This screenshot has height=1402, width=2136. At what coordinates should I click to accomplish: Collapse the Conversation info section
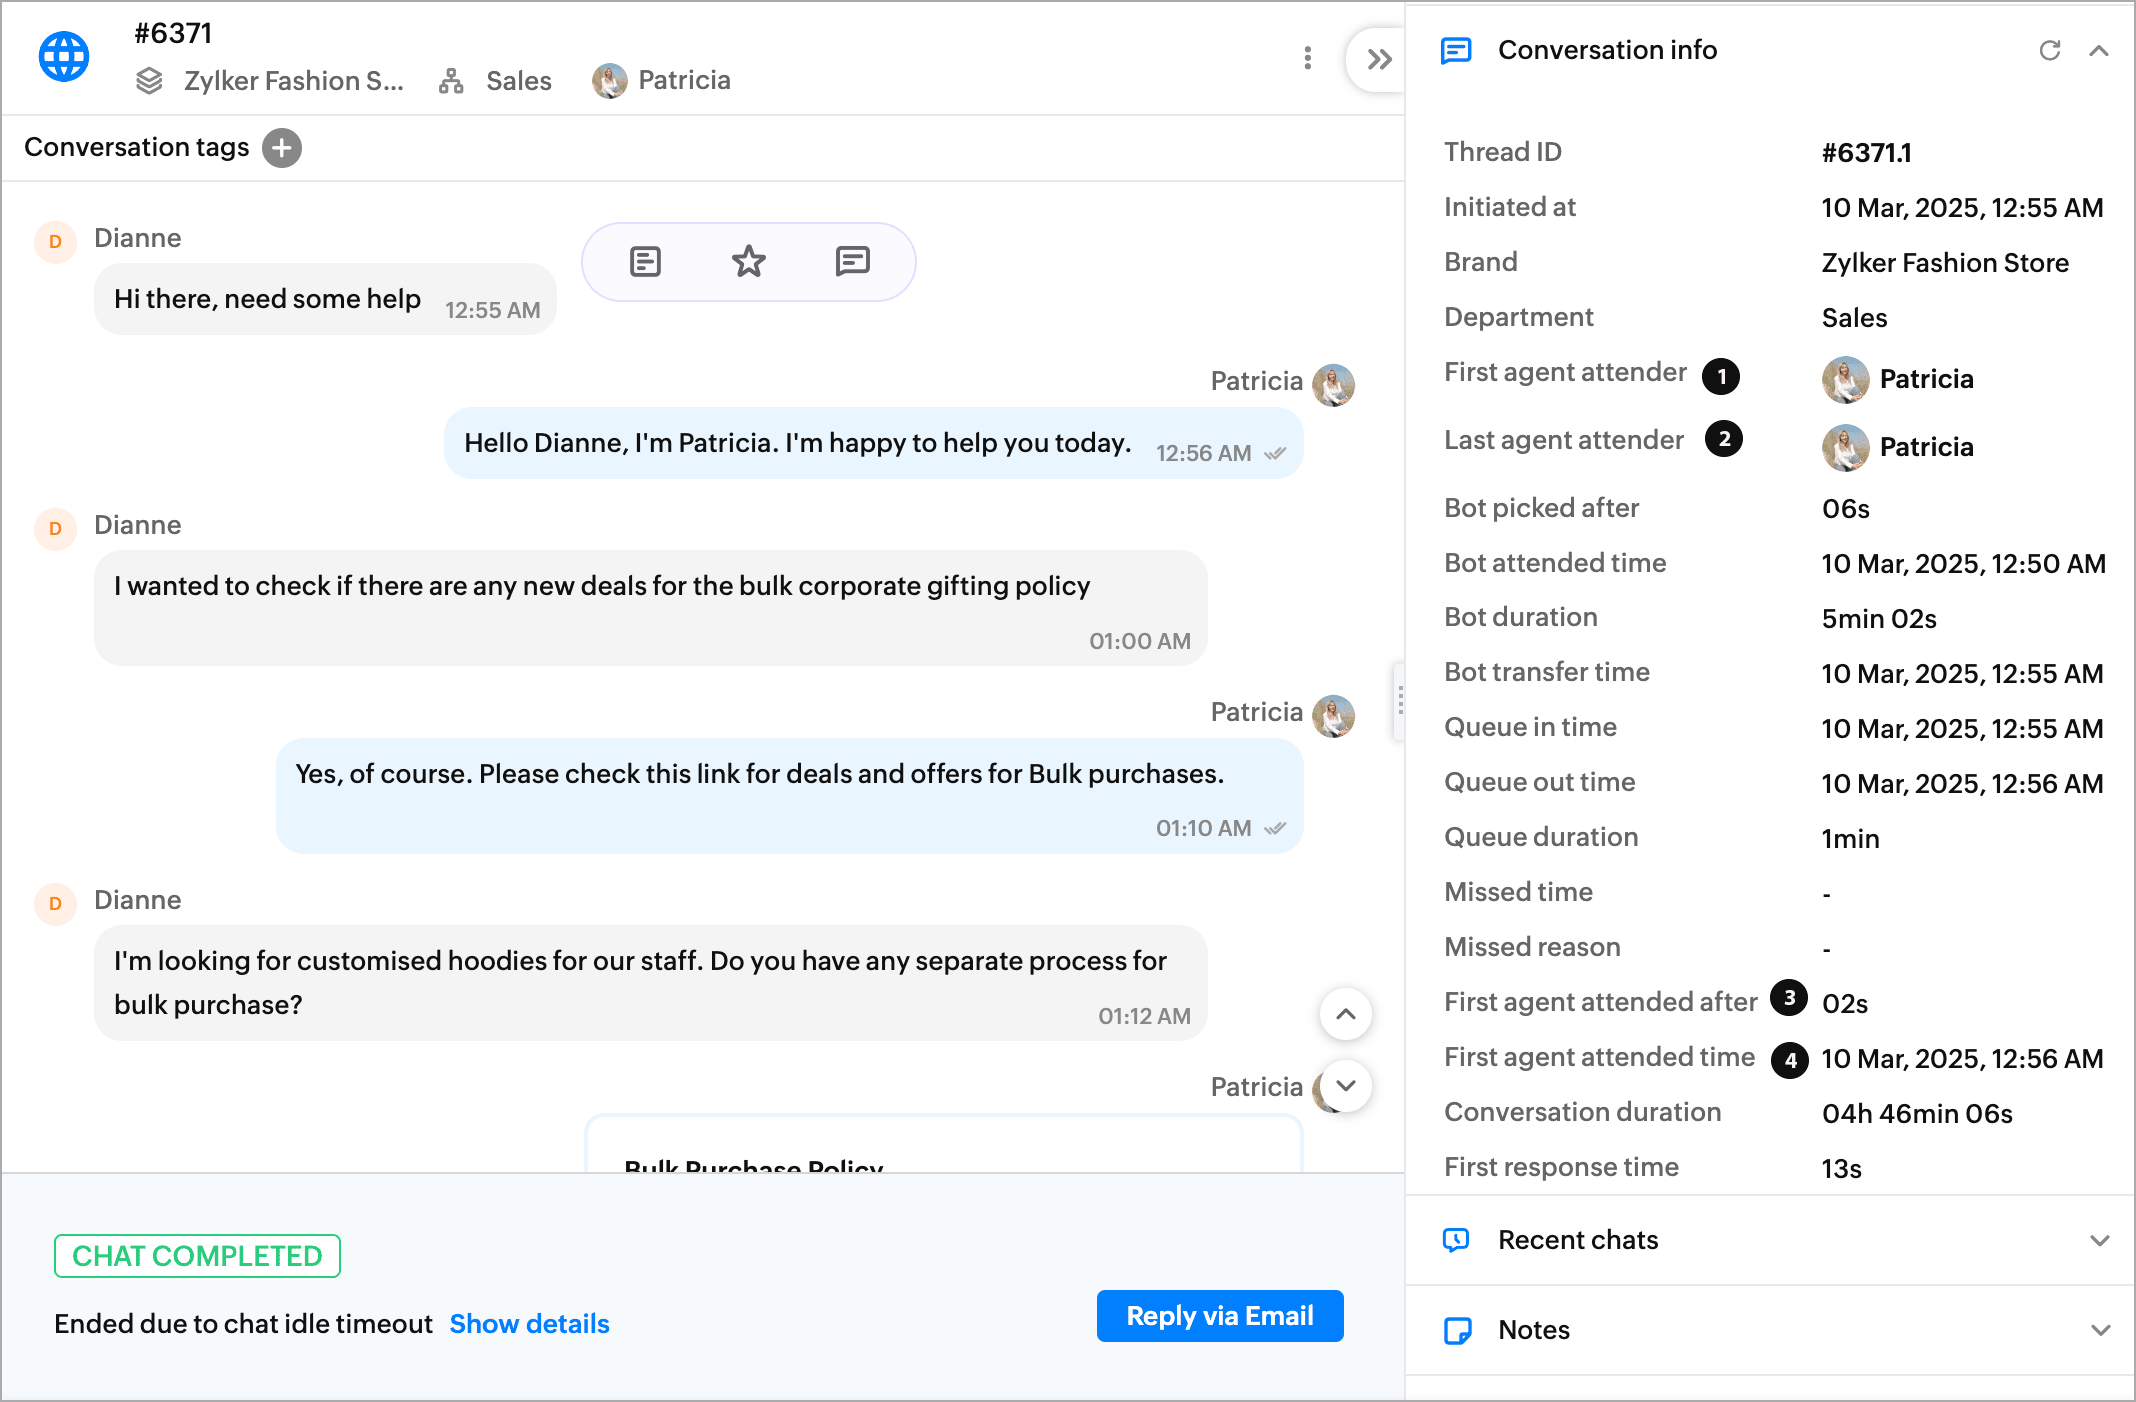tap(2099, 50)
